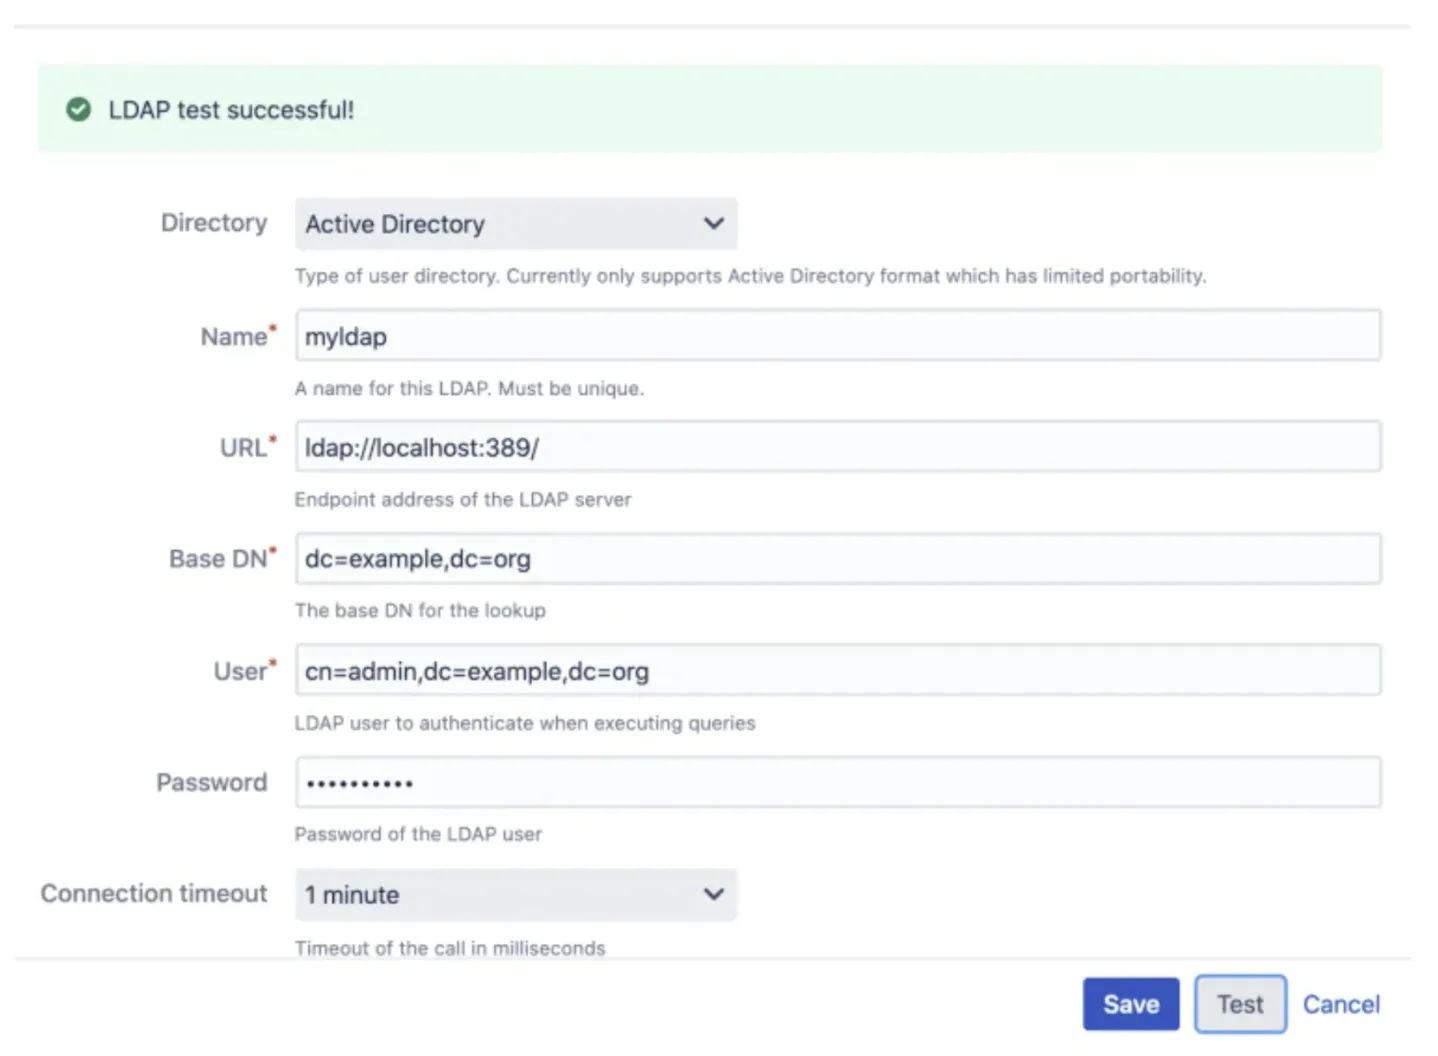Click the Base DN input field
Viewport: 1438px width, 1056px height.
coord(838,559)
